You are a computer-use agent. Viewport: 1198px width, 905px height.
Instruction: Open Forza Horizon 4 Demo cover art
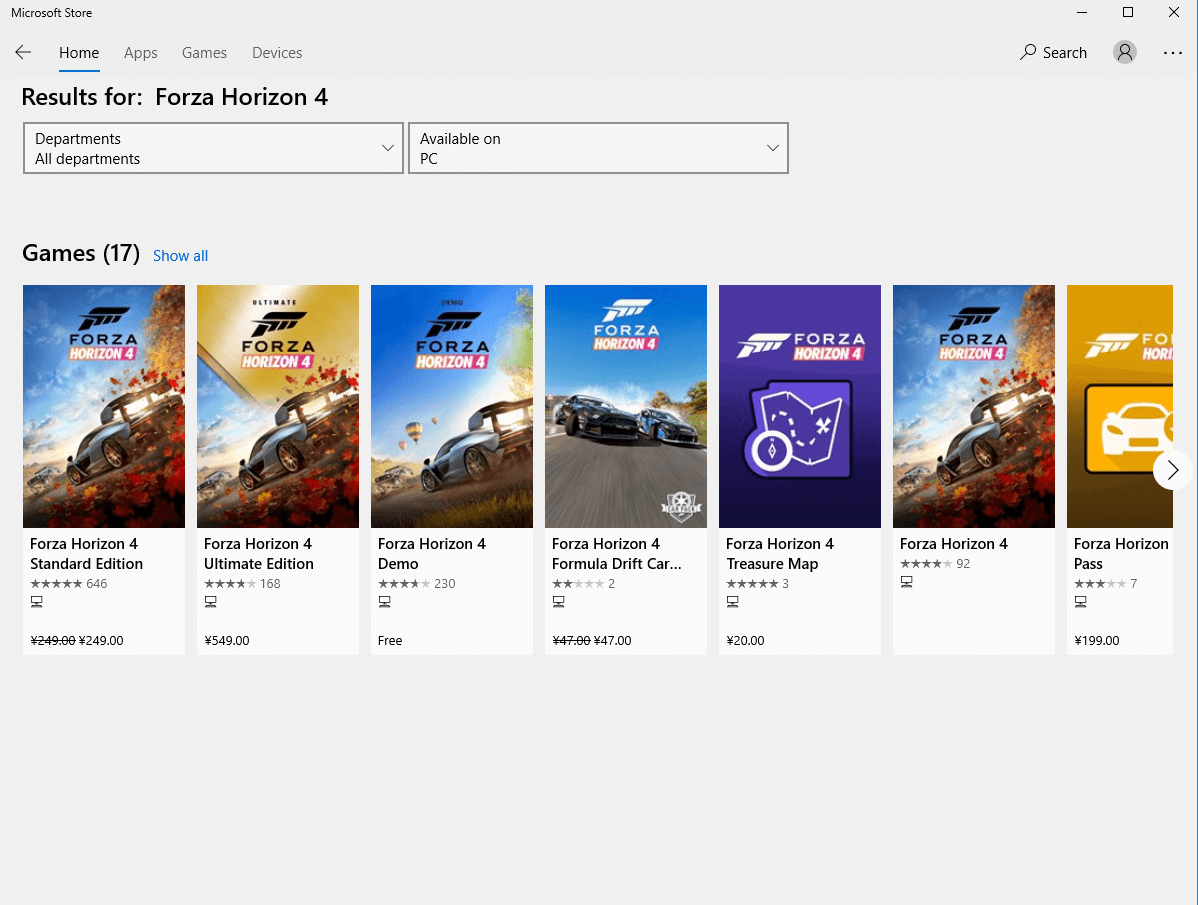click(452, 406)
